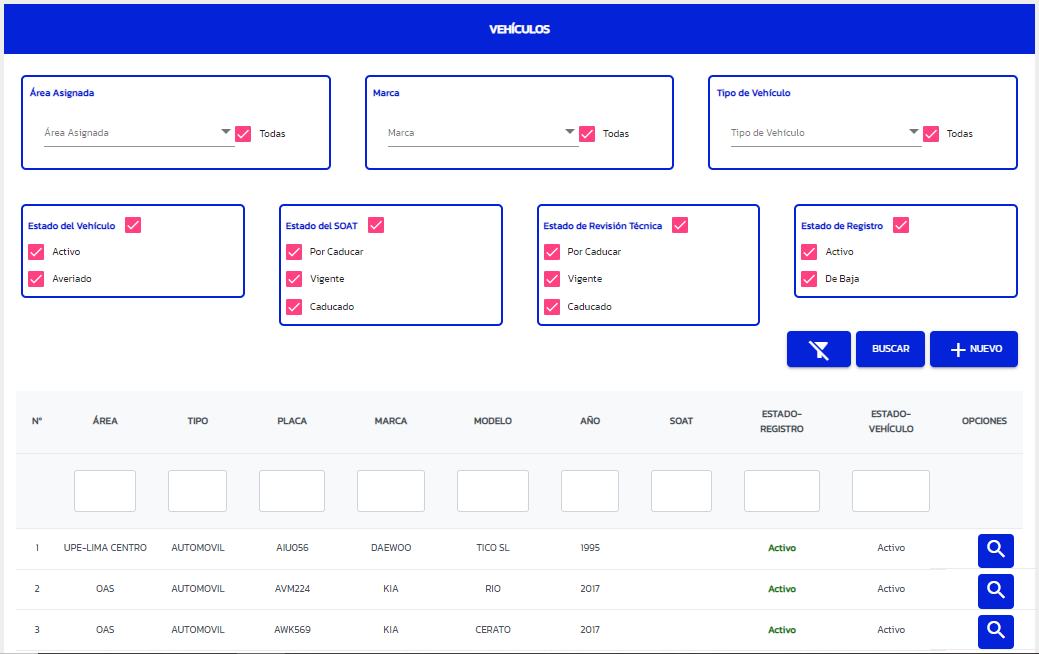
Task: Click the clear filters funnel icon button
Action: coord(818,349)
